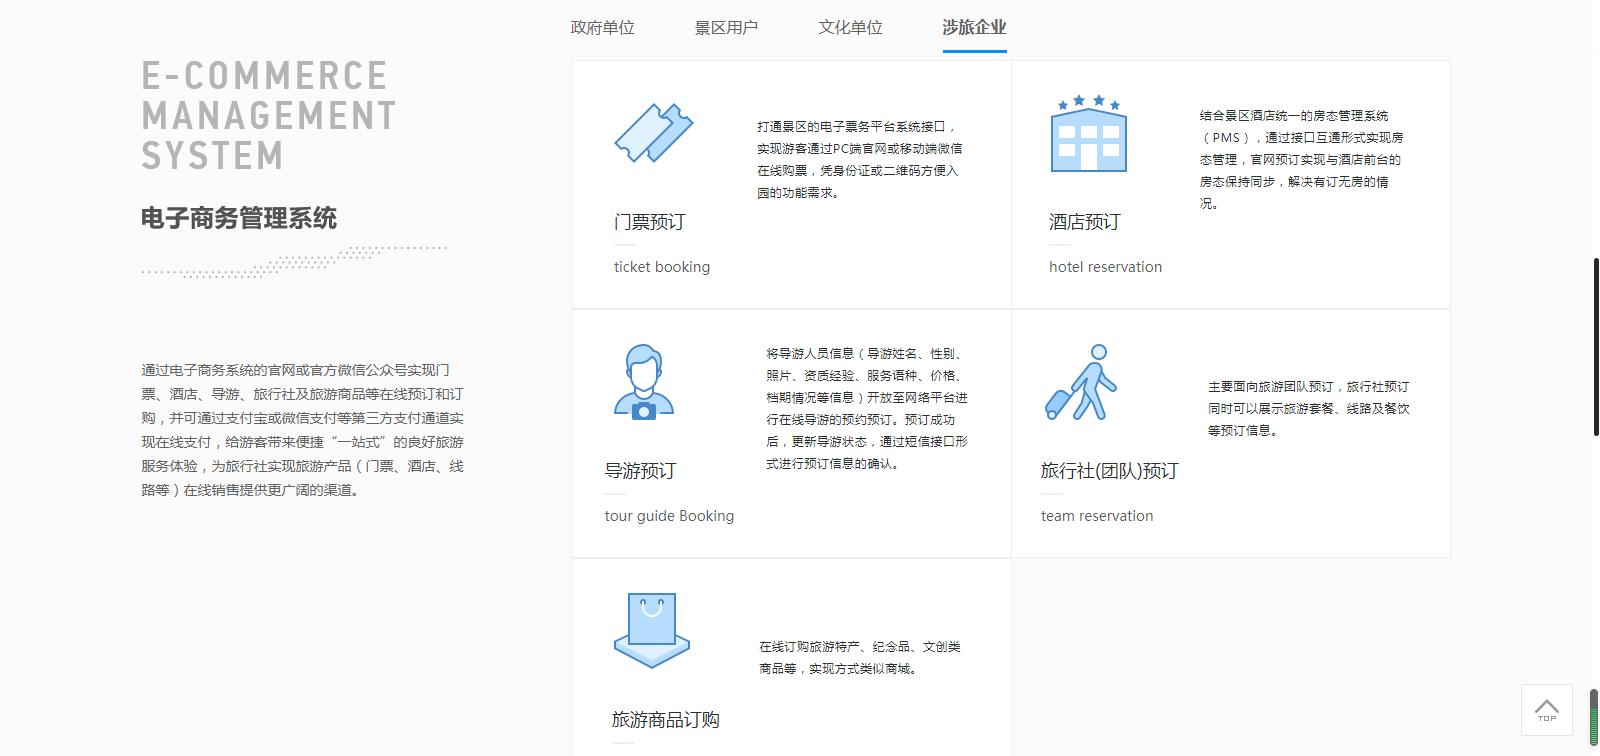The width and height of the screenshot is (1600, 756).
Task: Click the tour guide photographer icon
Action: pyautogui.click(x=643, y=382)
